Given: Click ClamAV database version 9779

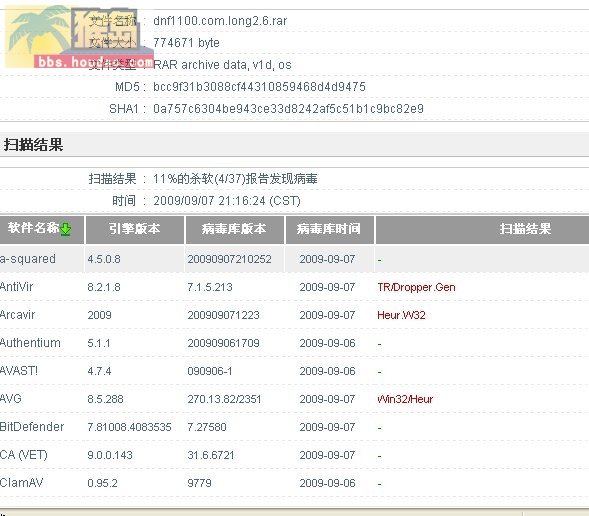Looking at the screenshot, I should (x=199, y=483).
